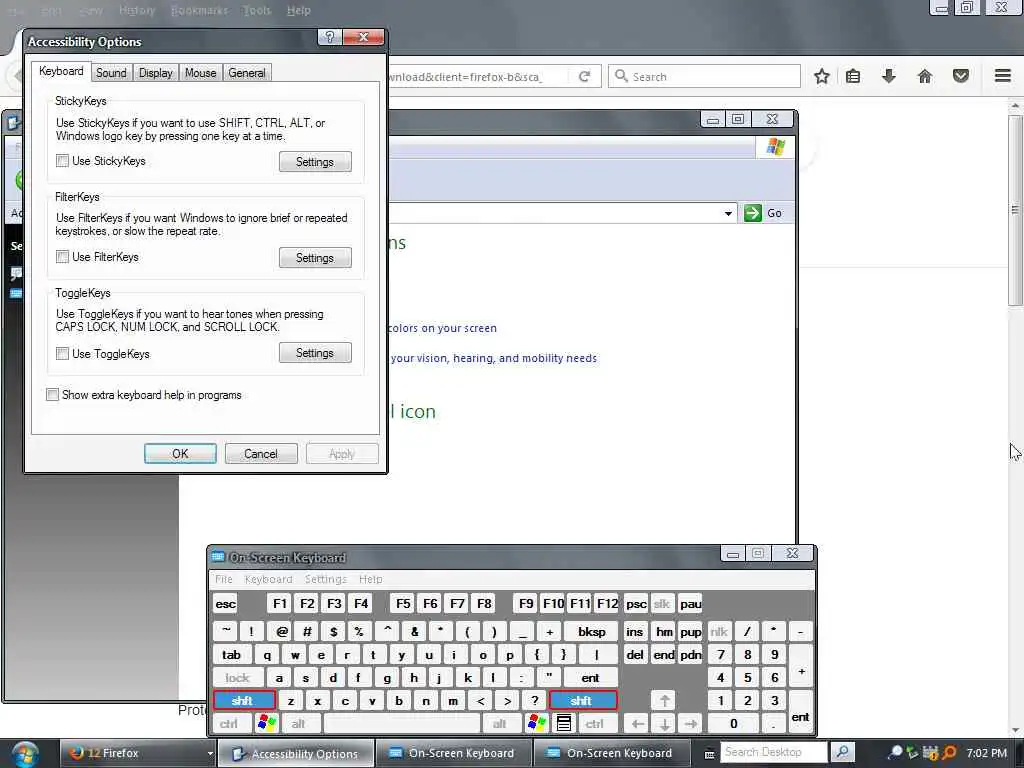Toggle the lock key on On-Screen Keyboard
The image size is (1024, 768).
238,678
